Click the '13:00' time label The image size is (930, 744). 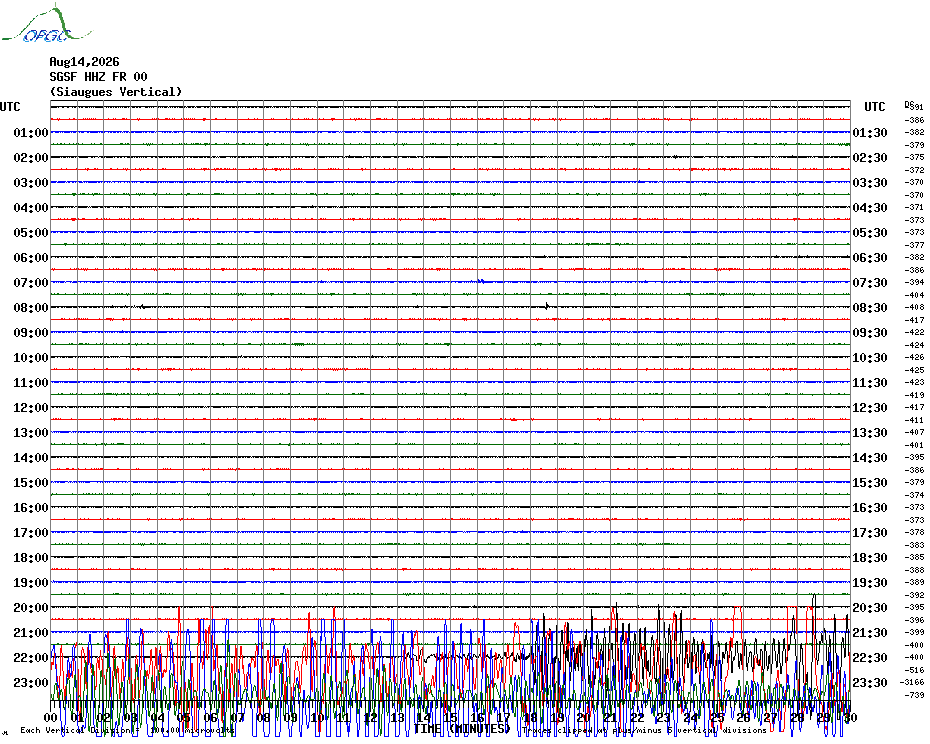31,433
